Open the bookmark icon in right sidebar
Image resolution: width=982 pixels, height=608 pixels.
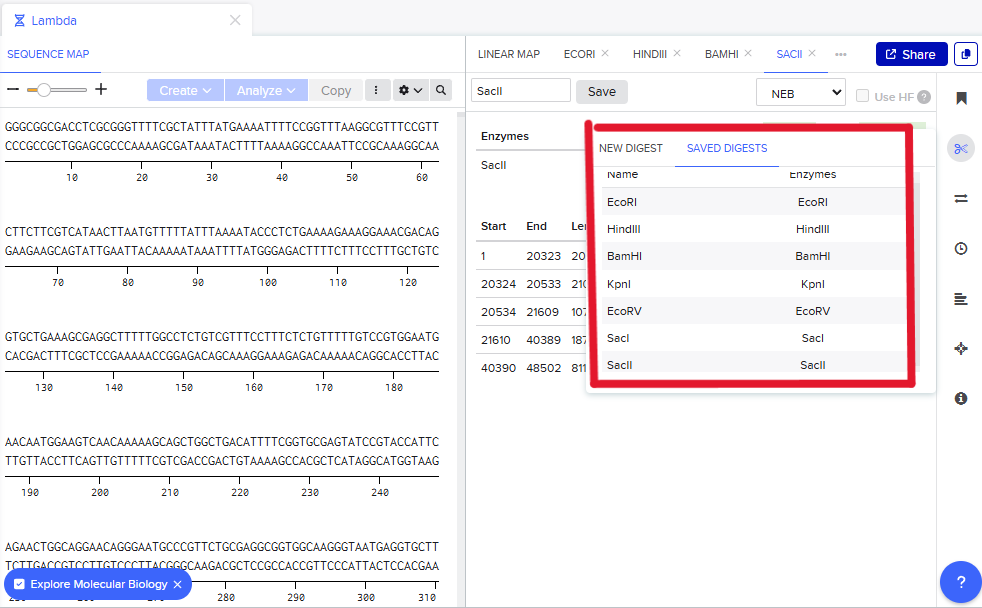[961, 98]
